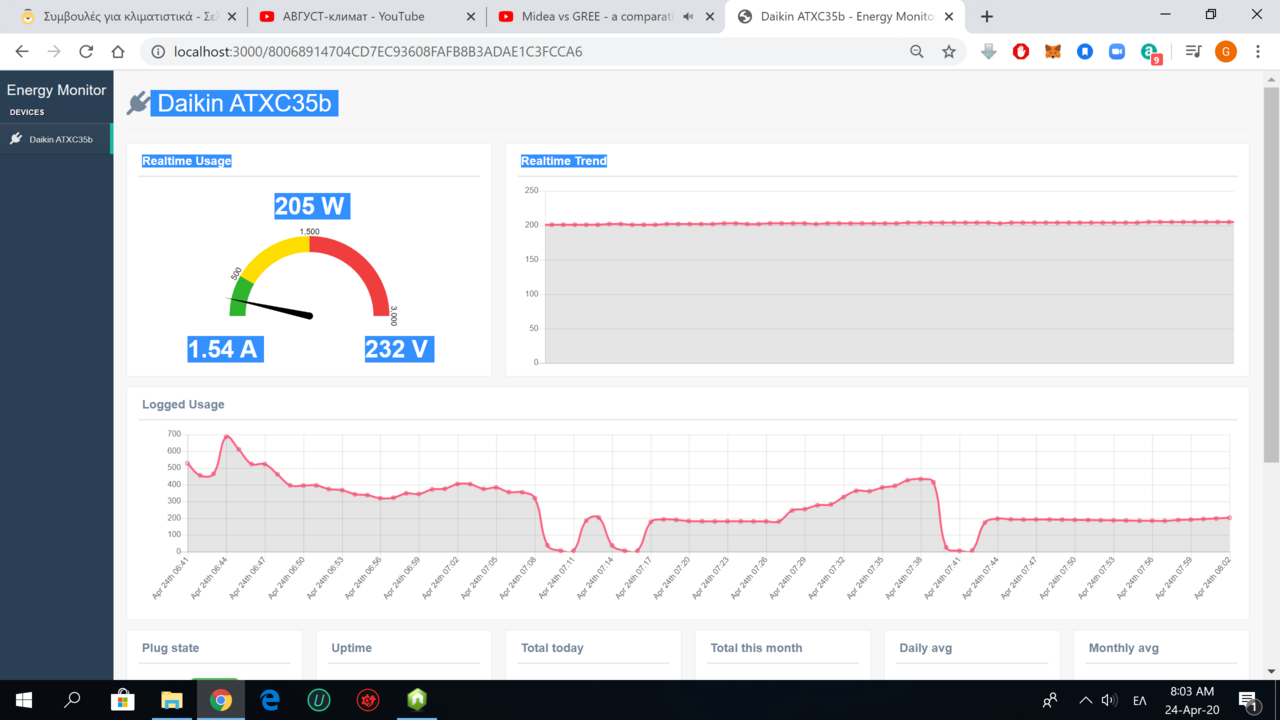
Task: Click the Uptime card heading
Action: (x=351, y=648)
